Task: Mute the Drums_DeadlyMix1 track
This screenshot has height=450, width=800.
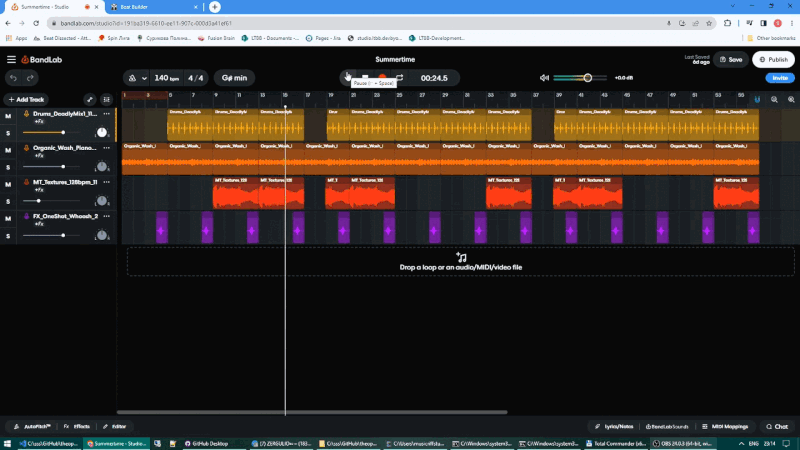Action: 8,116
